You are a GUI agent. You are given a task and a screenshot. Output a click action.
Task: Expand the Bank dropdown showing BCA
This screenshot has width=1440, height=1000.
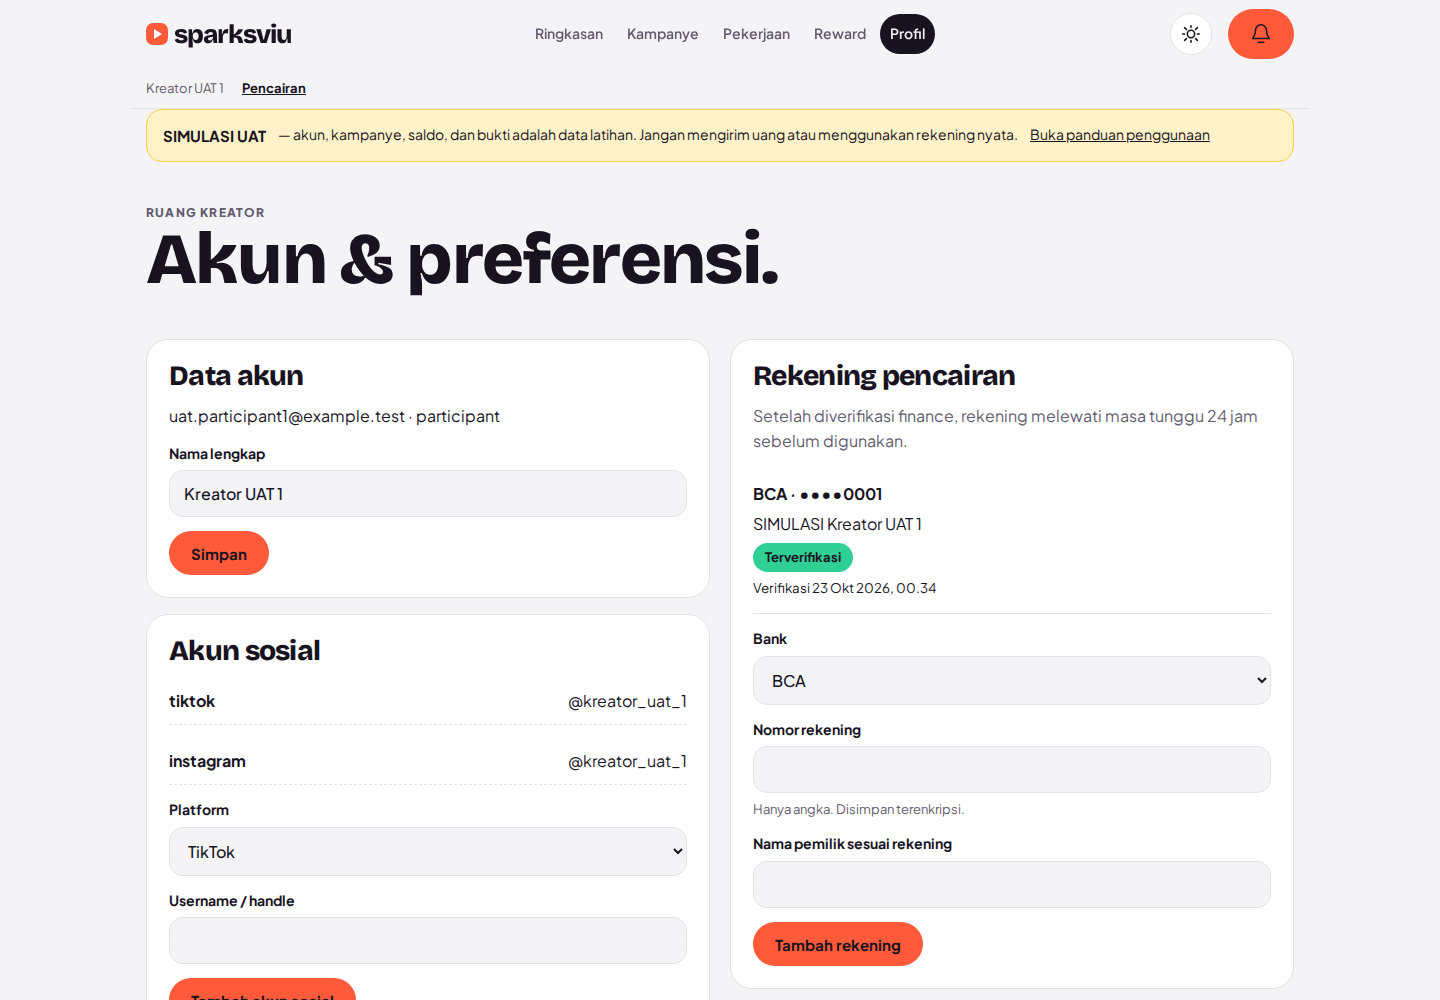point(1012,681)
